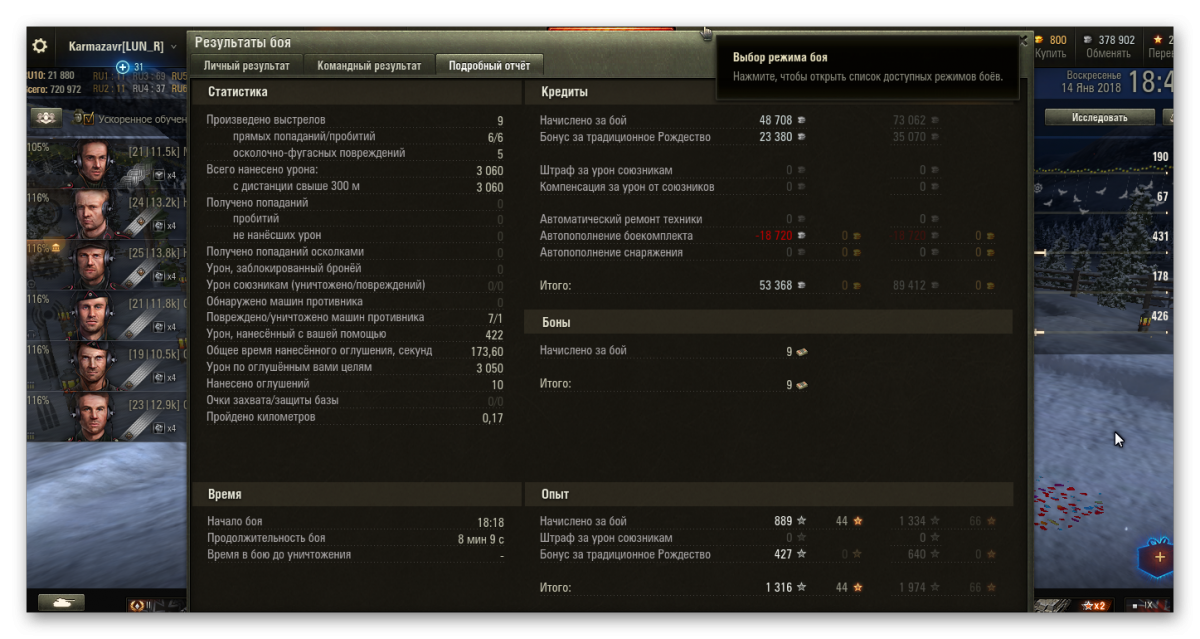Select the Подробный отчёт tab
Viewport: 1200px width, 639px height.
click(490, 66)
